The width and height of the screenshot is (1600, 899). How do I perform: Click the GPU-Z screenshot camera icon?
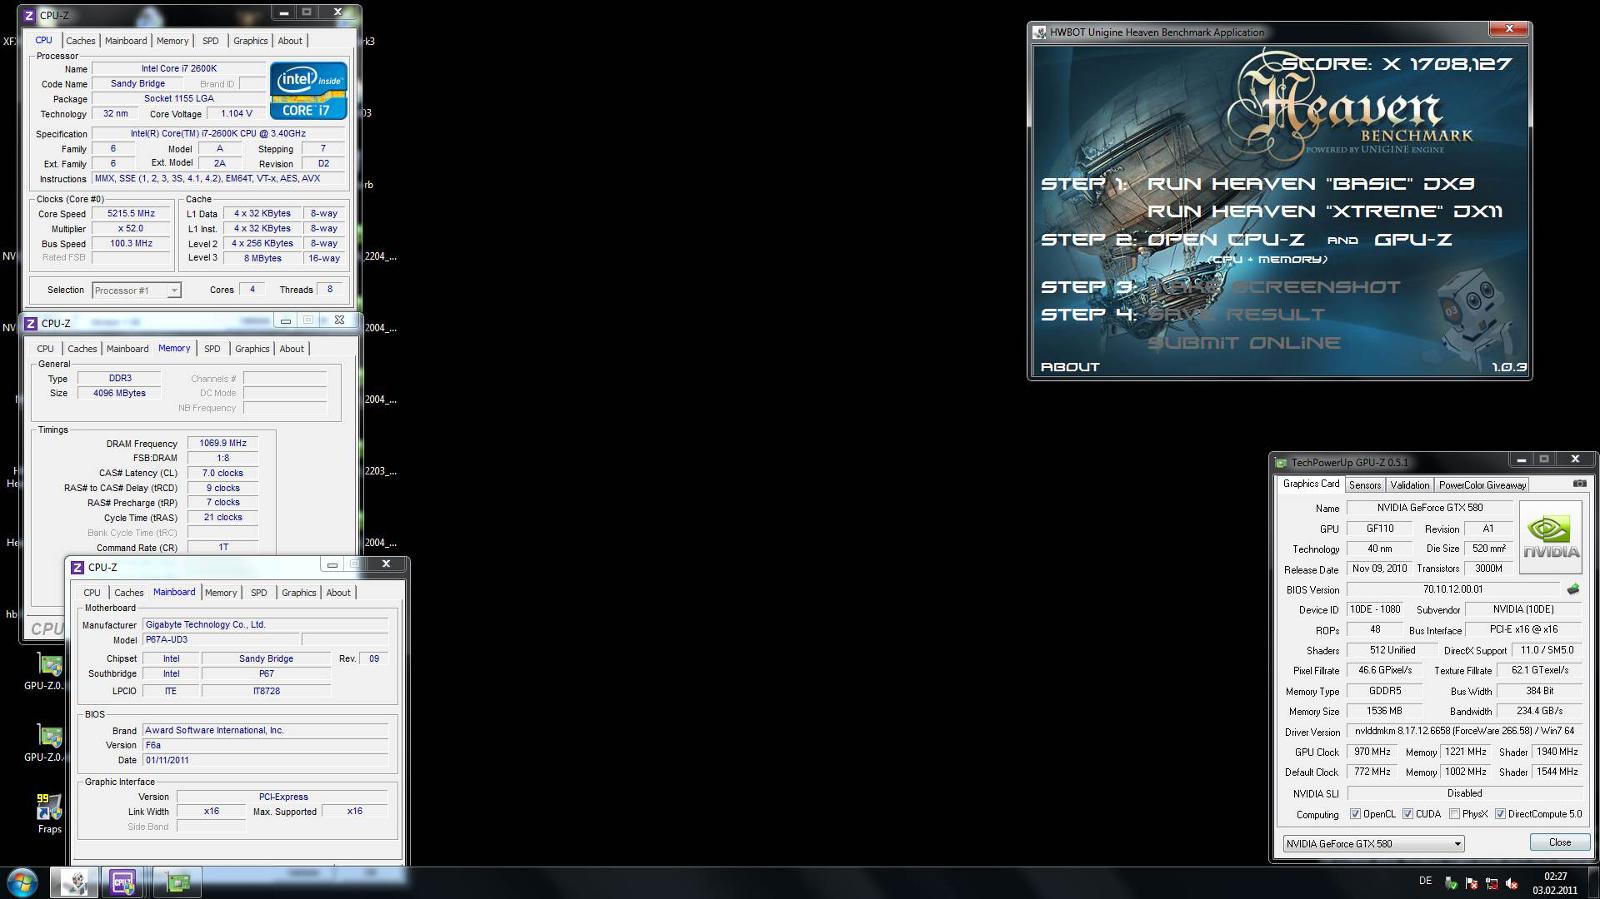tap(1579, 484)
